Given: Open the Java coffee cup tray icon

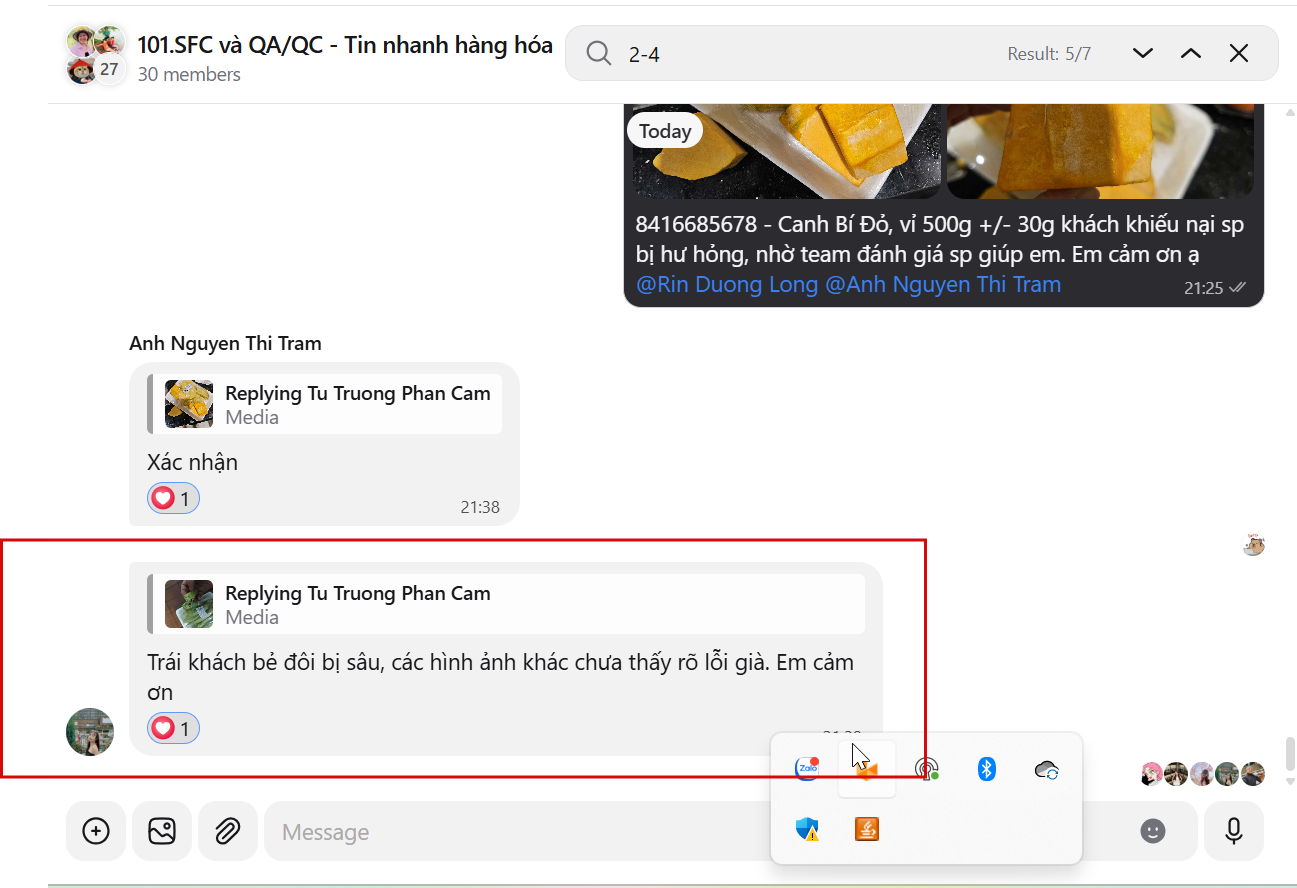Looking at the screenshot, I should 867,829.
